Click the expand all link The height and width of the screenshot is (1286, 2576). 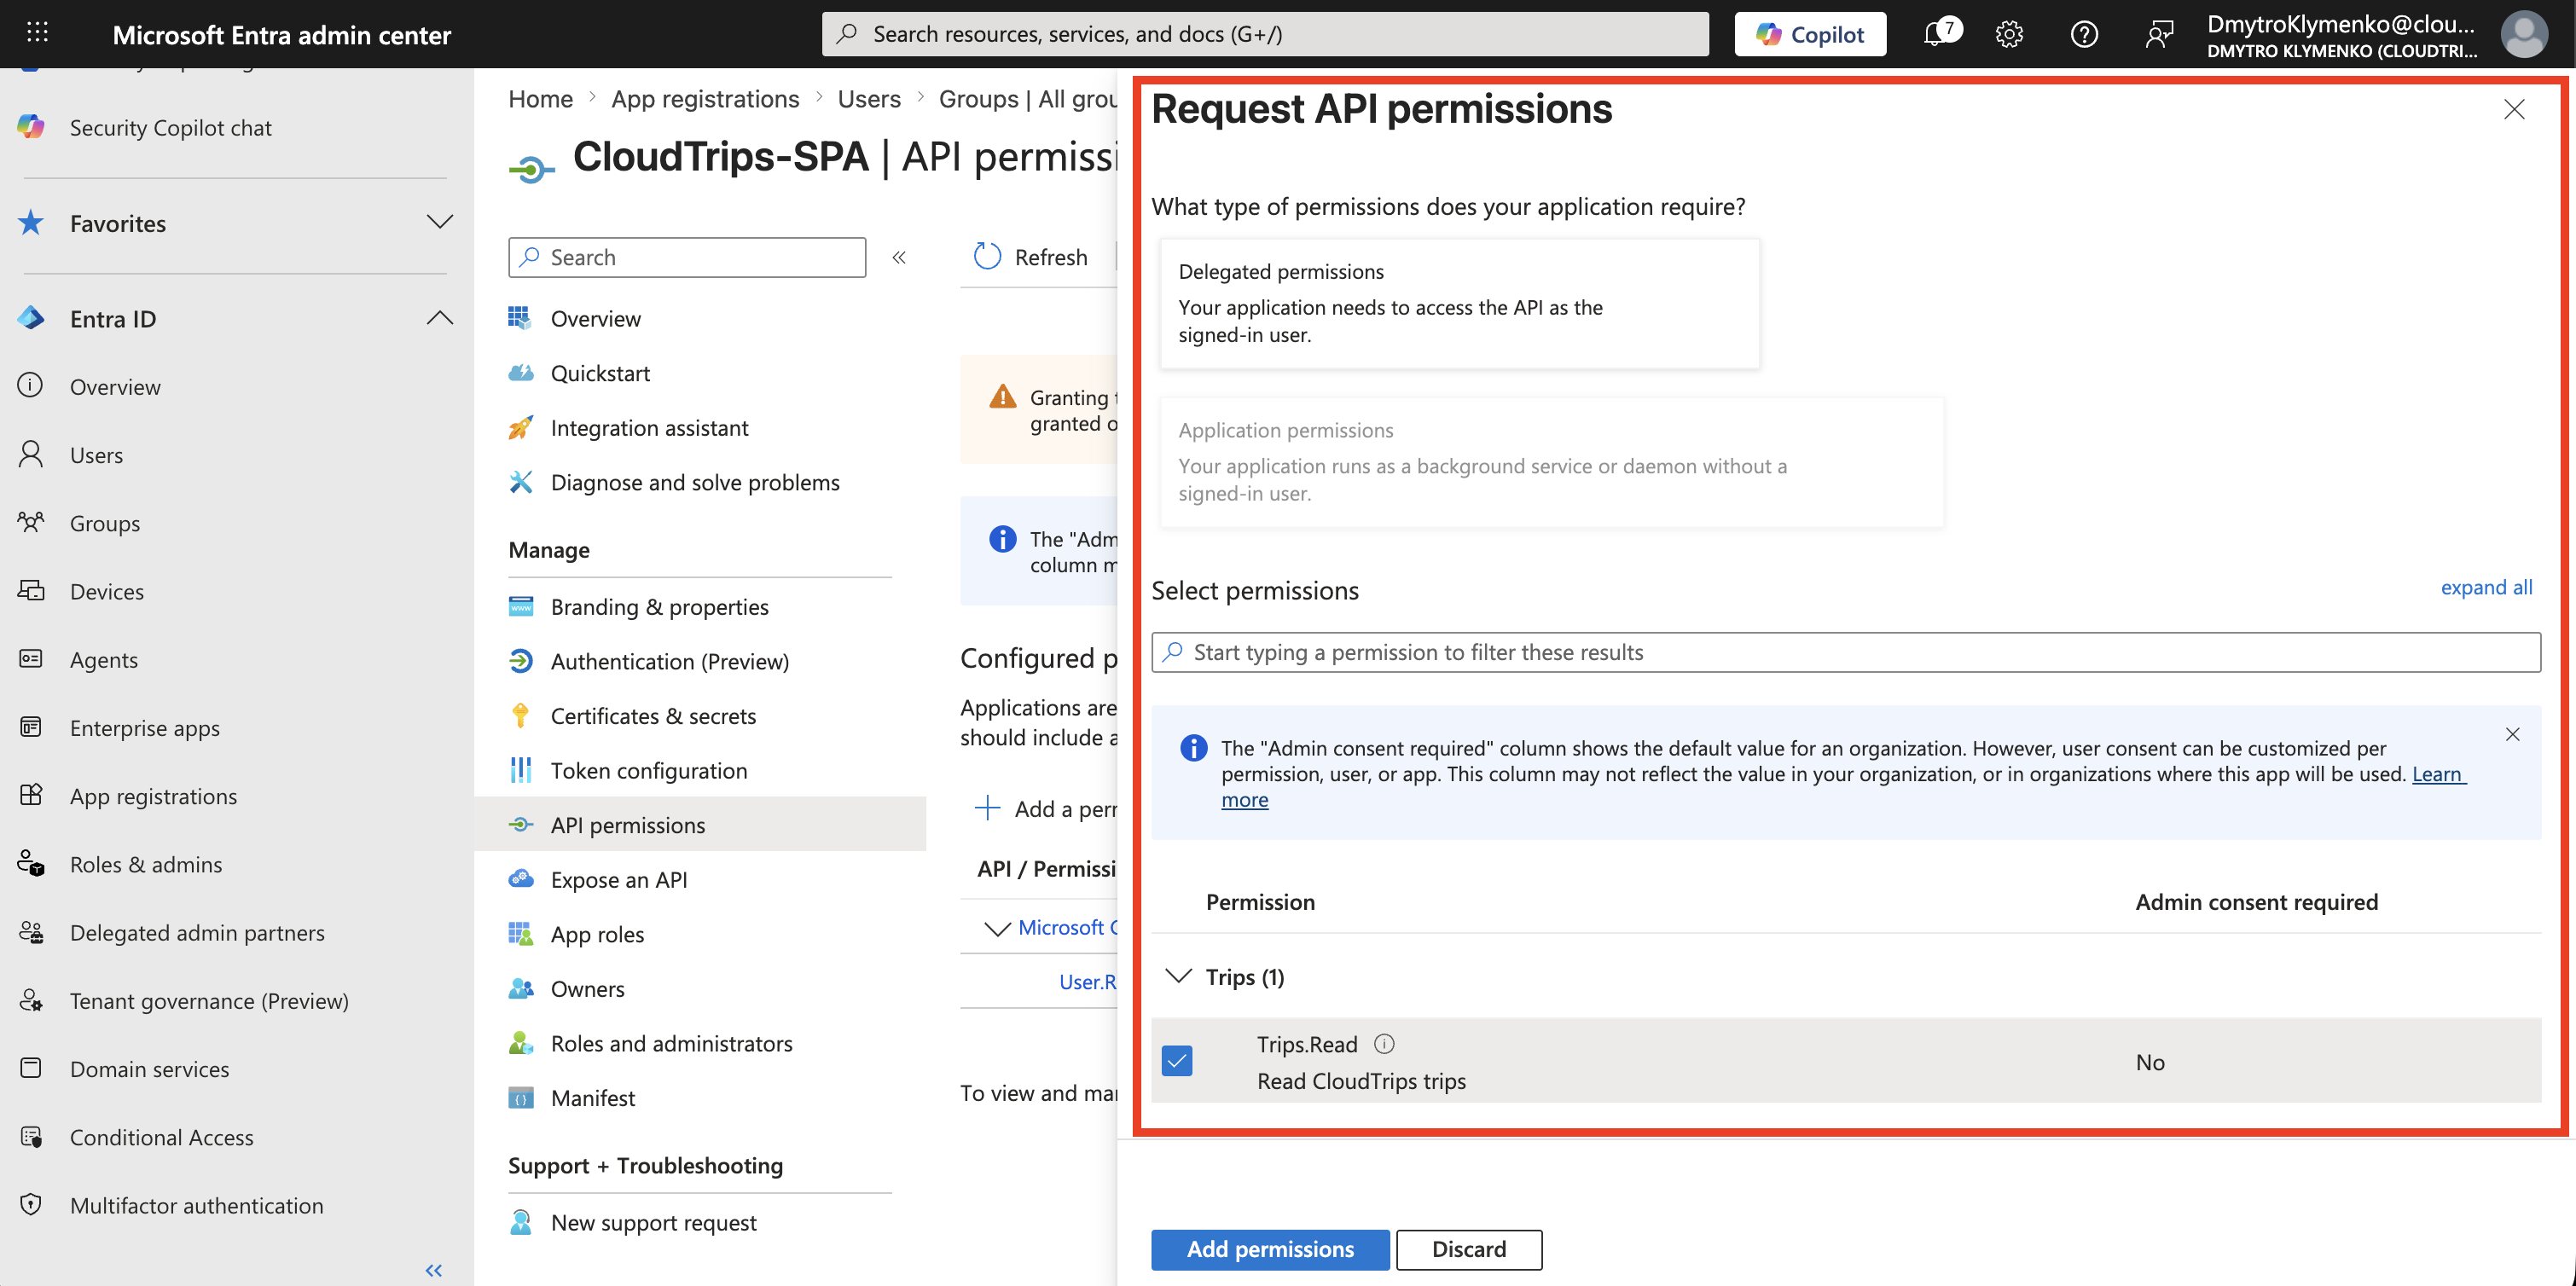2486,587
